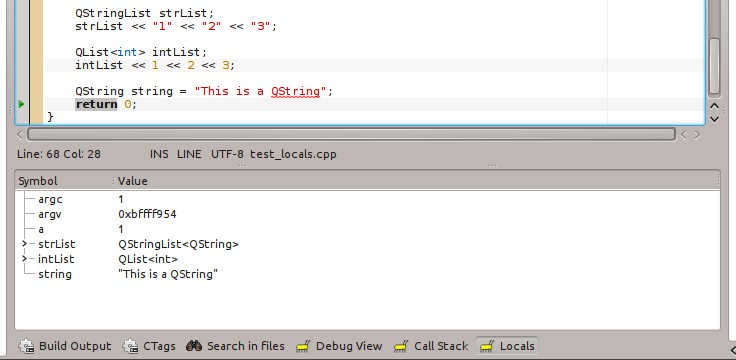Click the Call Stack bug icon

pos(401,346)
